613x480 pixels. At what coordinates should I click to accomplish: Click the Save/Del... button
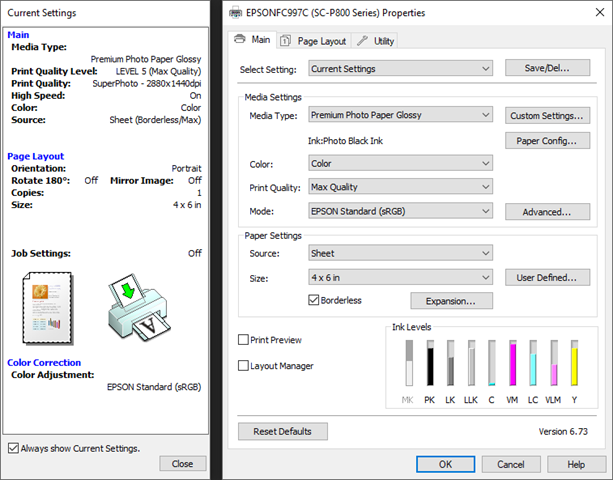(547, 68)
